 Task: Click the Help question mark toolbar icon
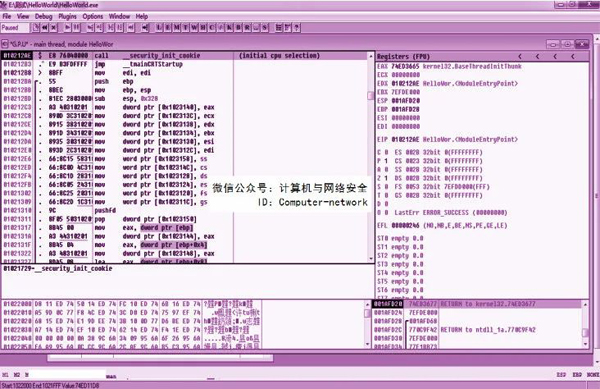pos(297,28)
